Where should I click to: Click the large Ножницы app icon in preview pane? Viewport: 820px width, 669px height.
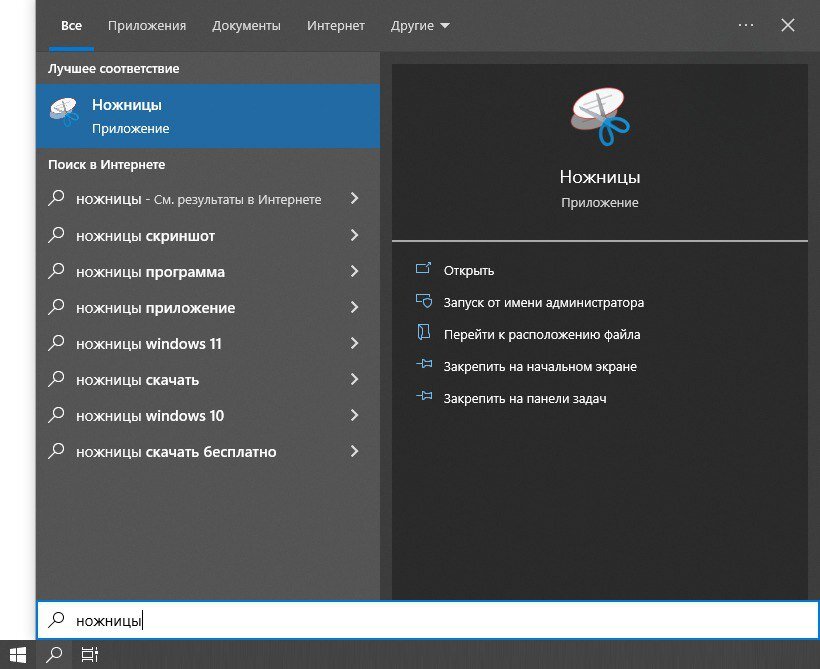click(x=600, y=115)
